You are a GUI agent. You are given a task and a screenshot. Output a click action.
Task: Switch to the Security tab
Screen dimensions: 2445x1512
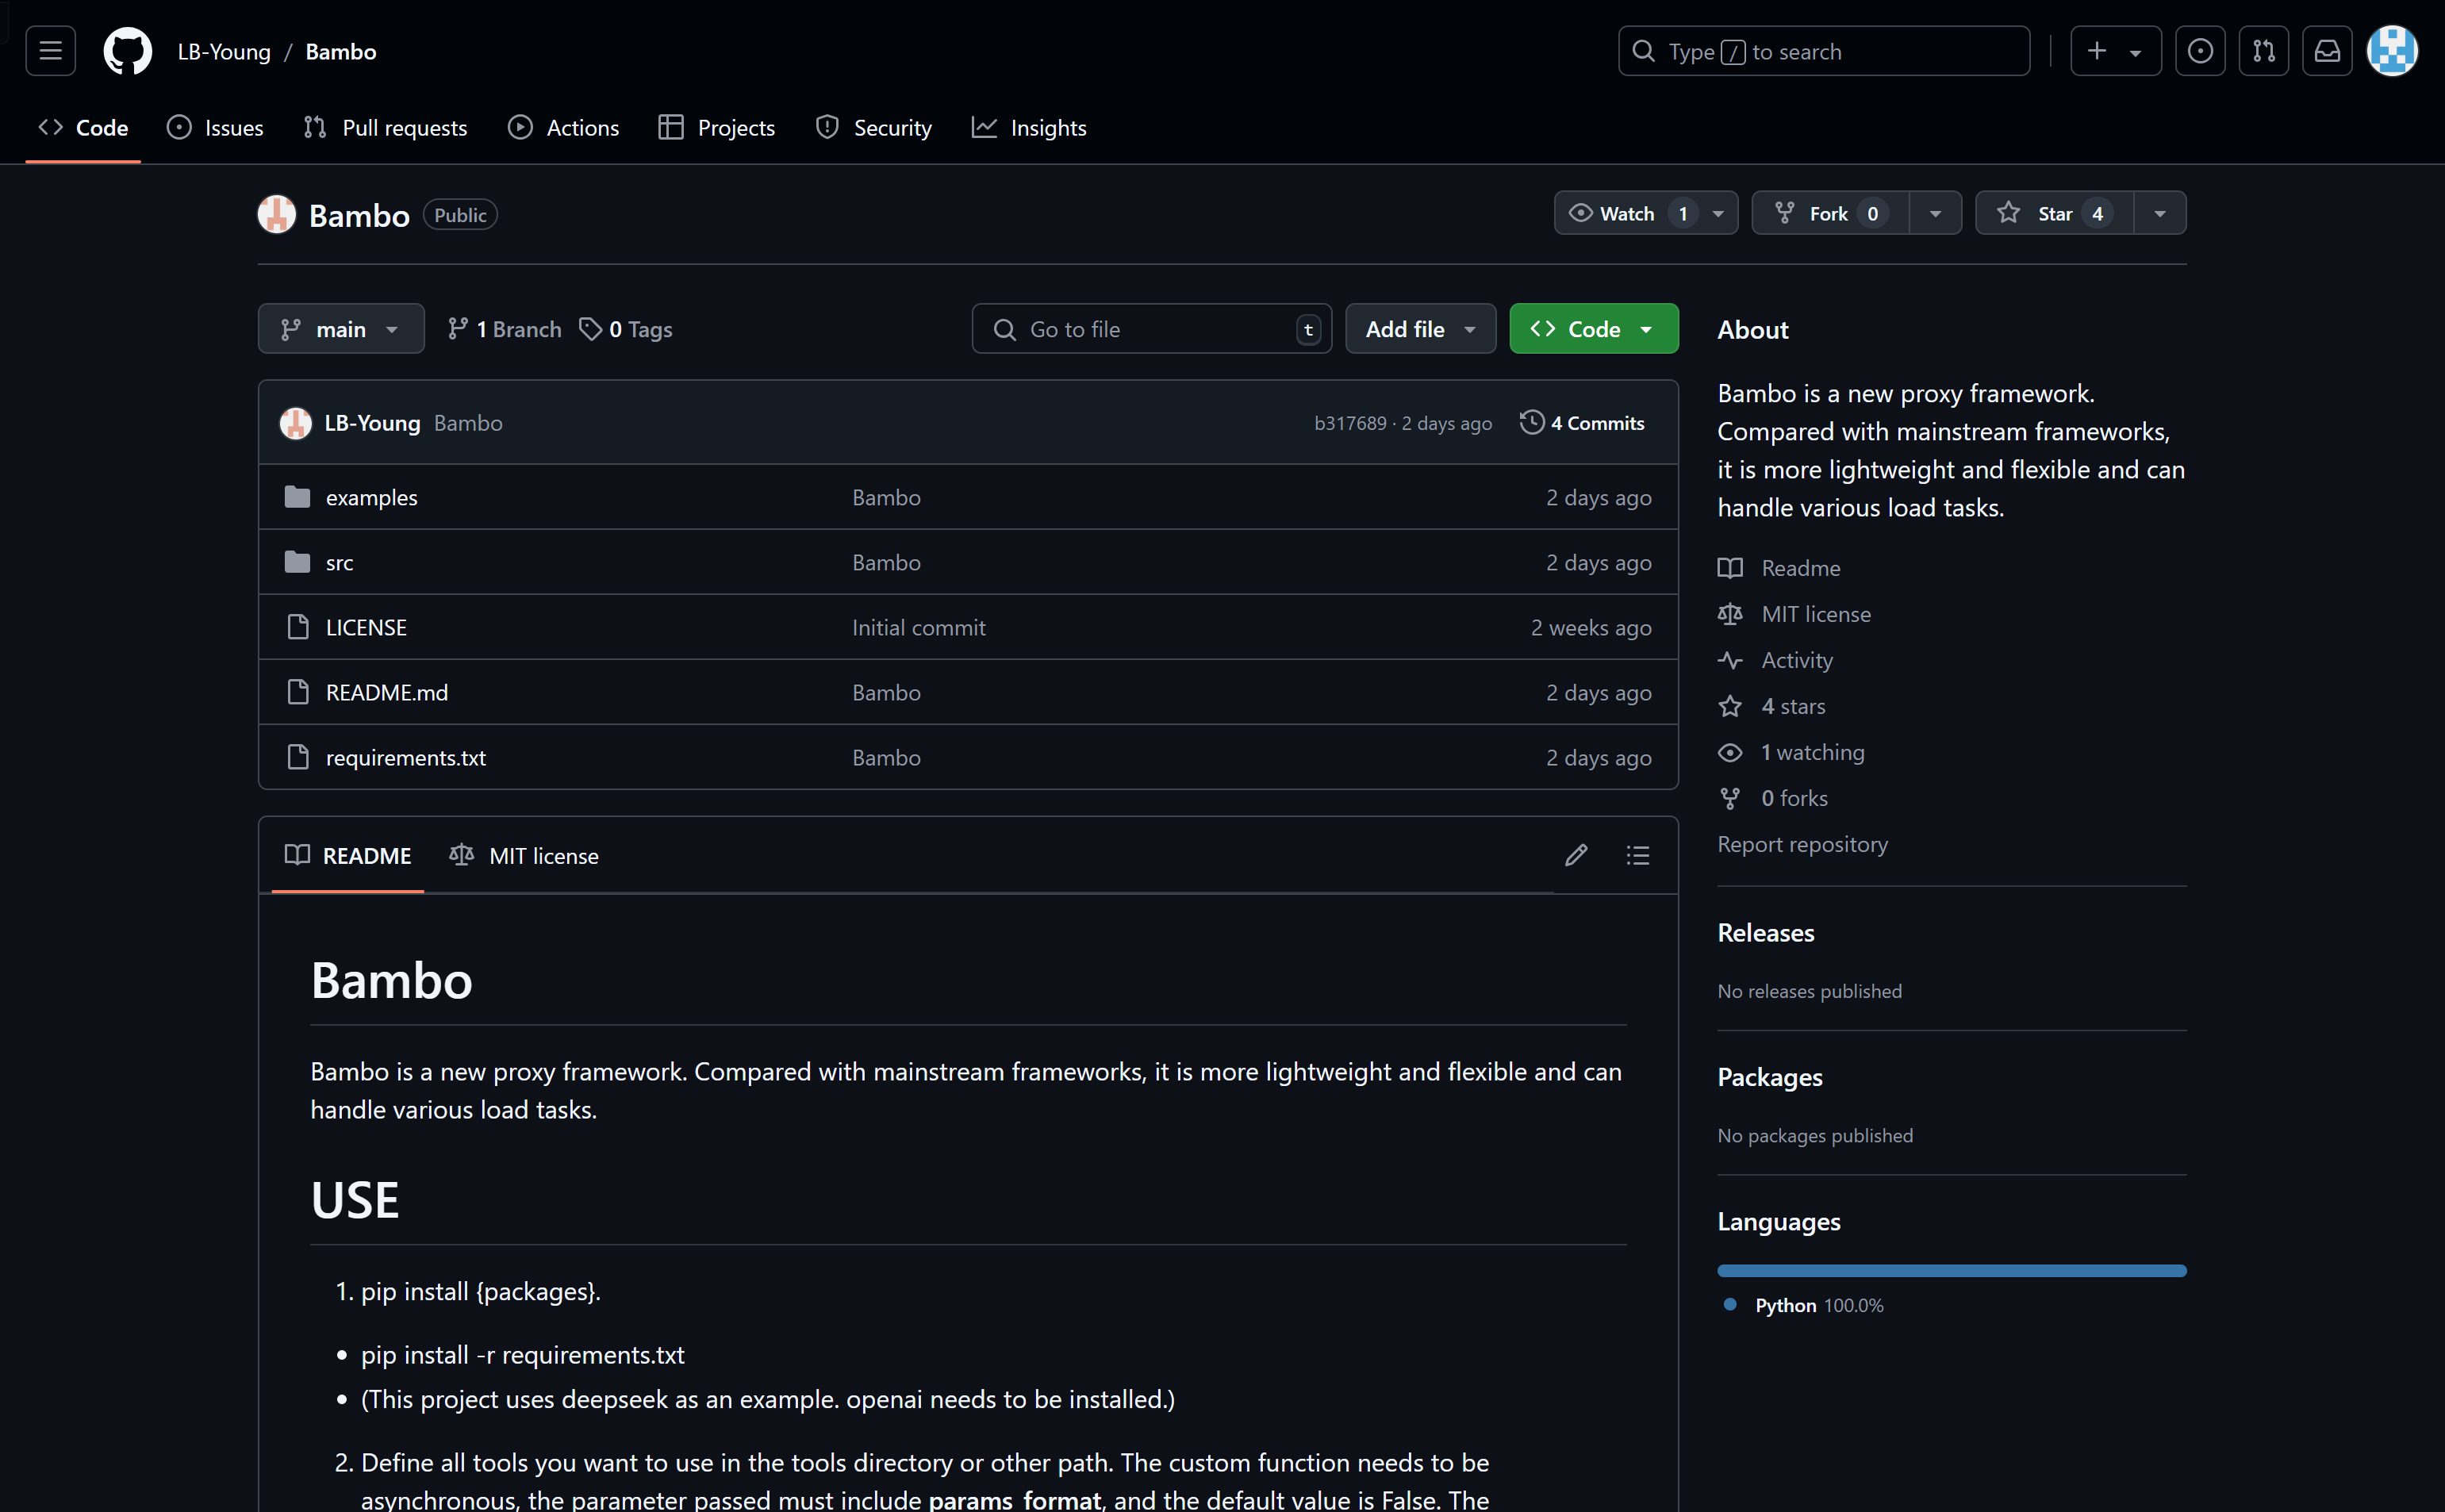tap(873, 127)
